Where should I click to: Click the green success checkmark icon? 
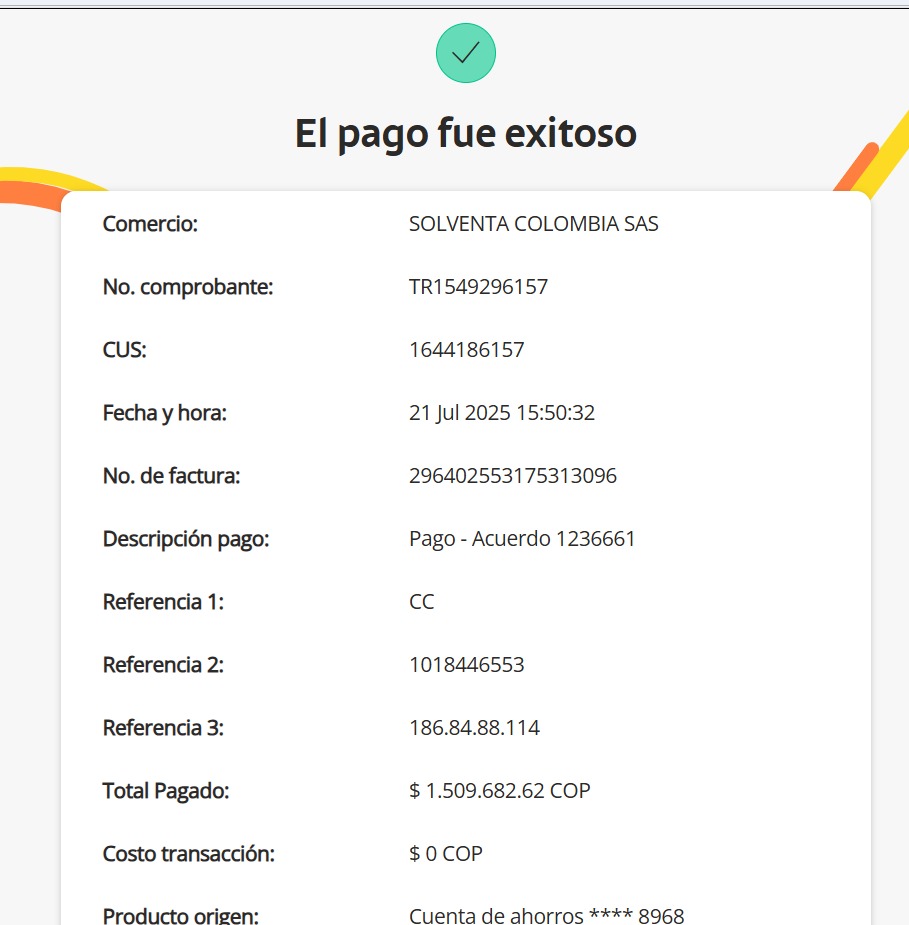point(465,53)
